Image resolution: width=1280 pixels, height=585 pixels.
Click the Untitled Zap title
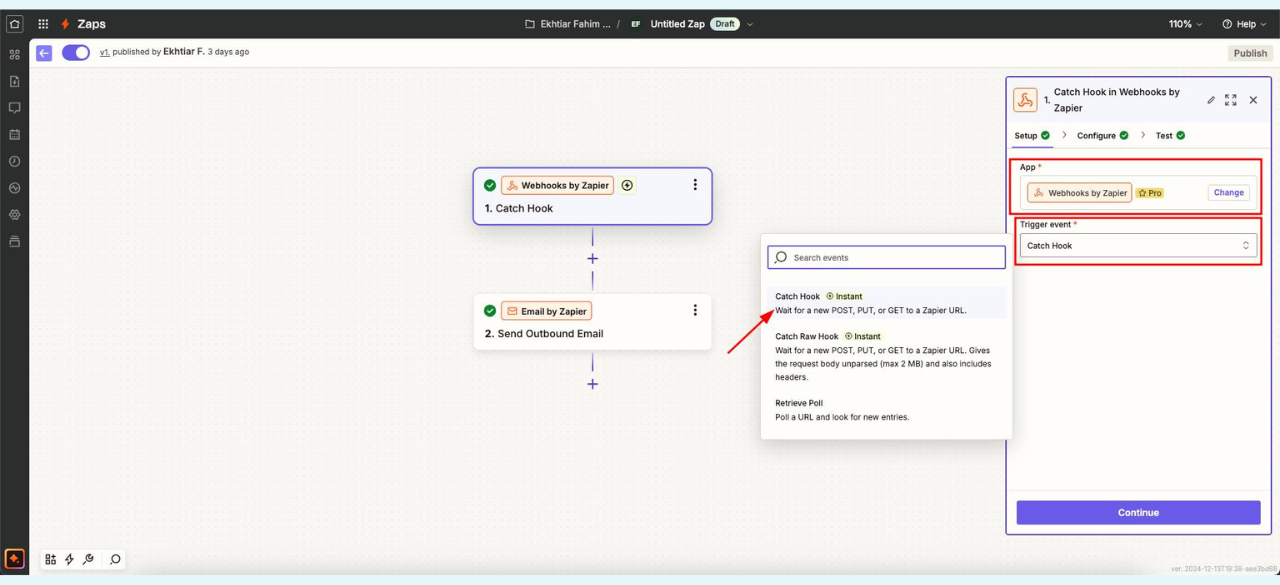coord(677,24)
